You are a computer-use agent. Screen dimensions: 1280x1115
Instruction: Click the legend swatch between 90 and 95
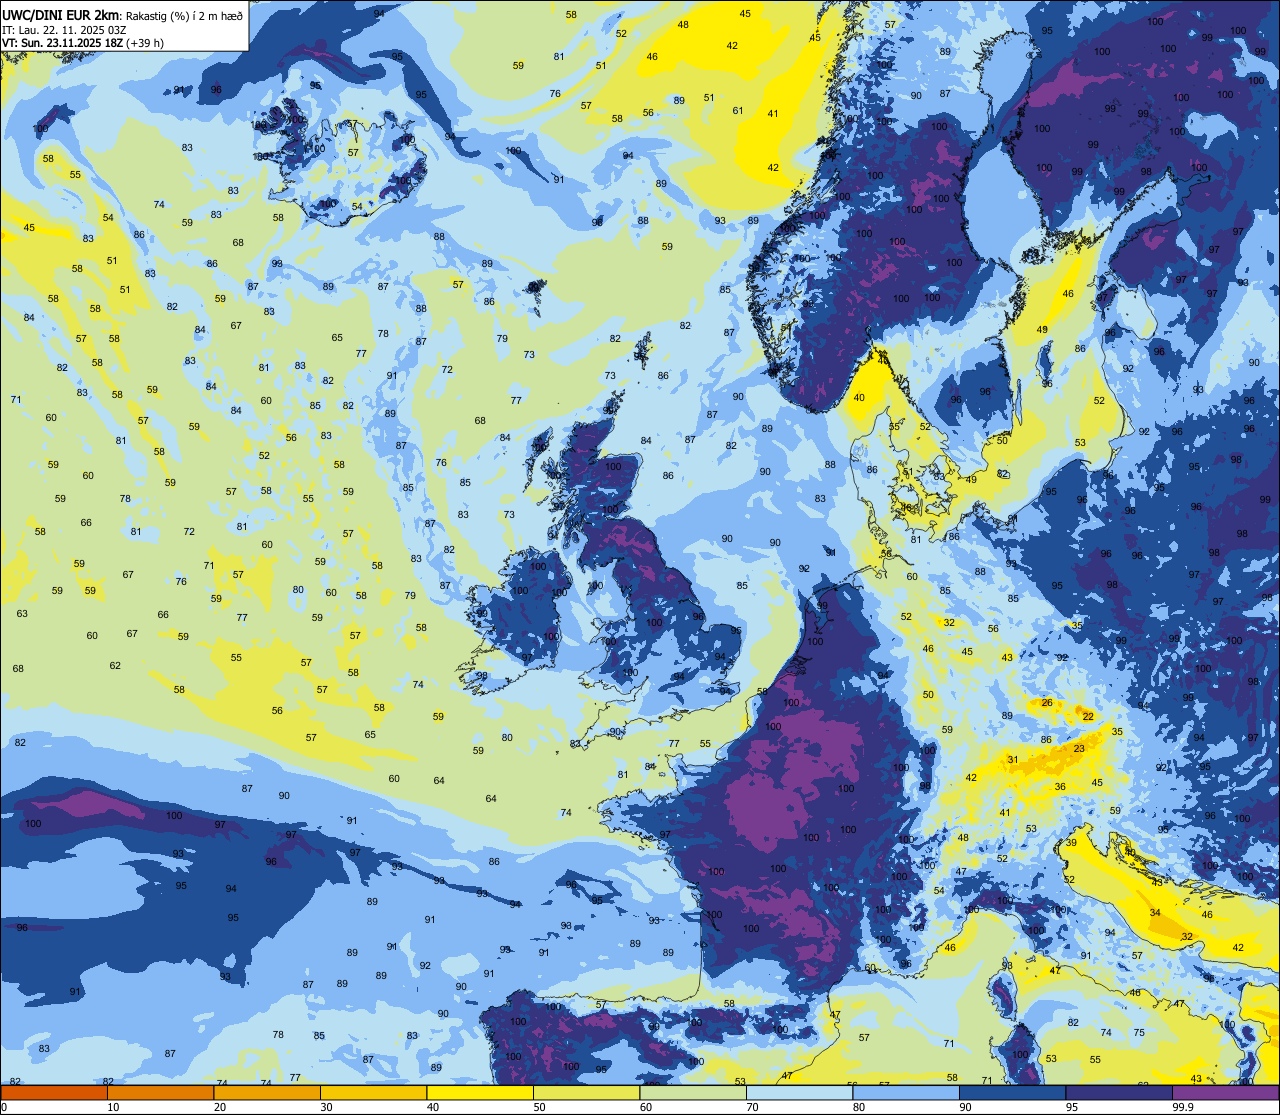[1012, 1092]
